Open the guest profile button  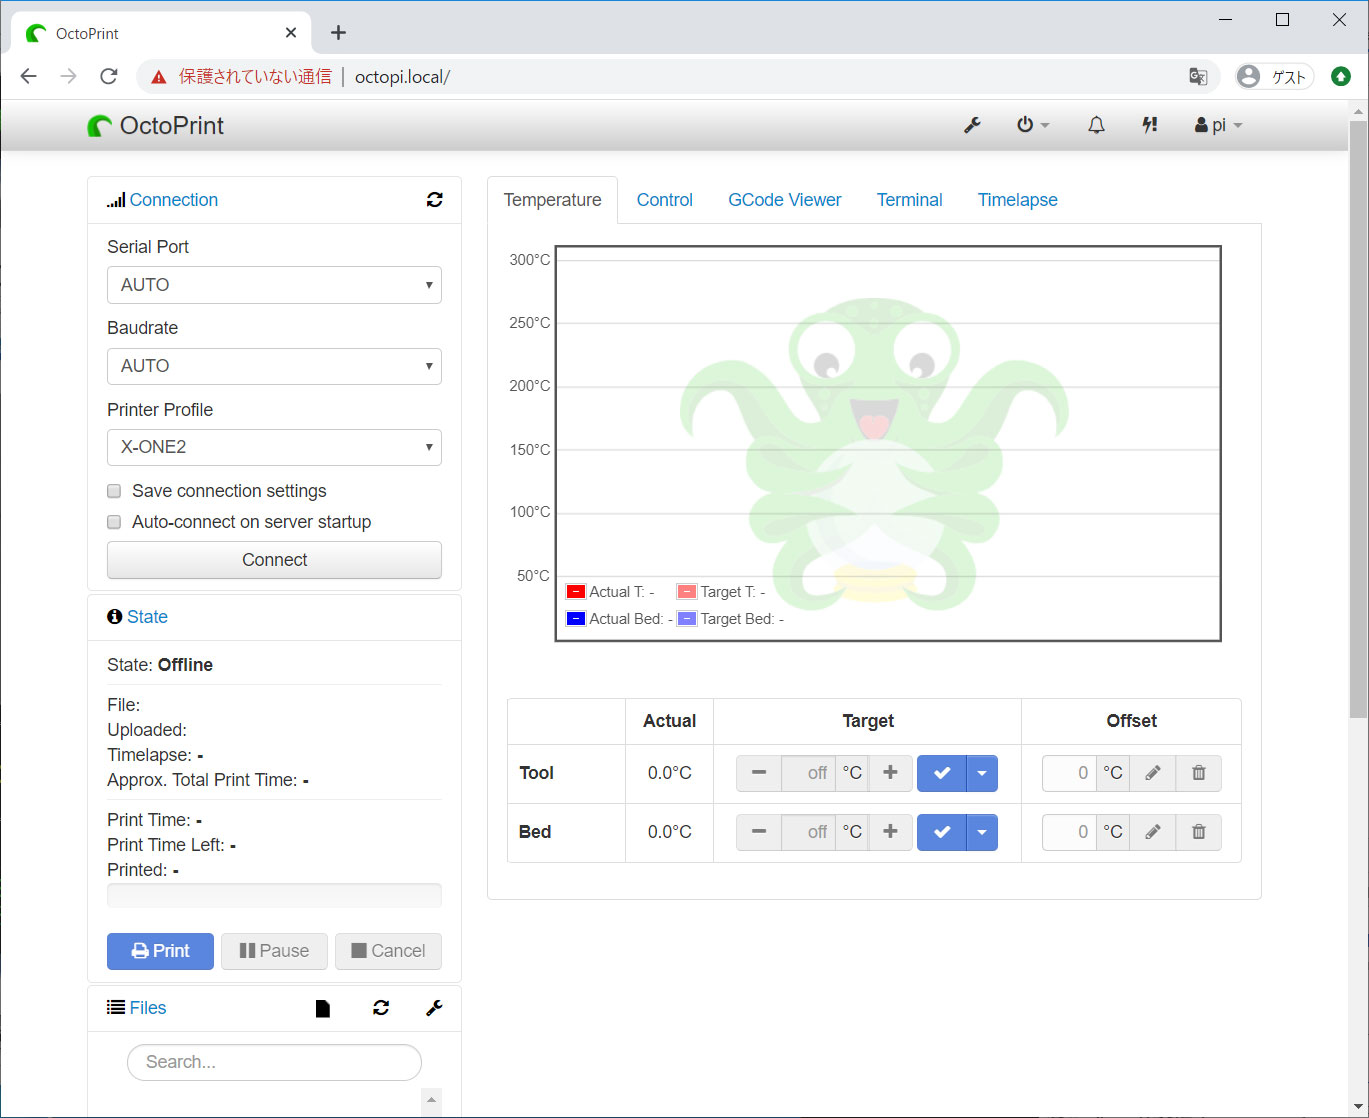click(x=1274, y=77)
